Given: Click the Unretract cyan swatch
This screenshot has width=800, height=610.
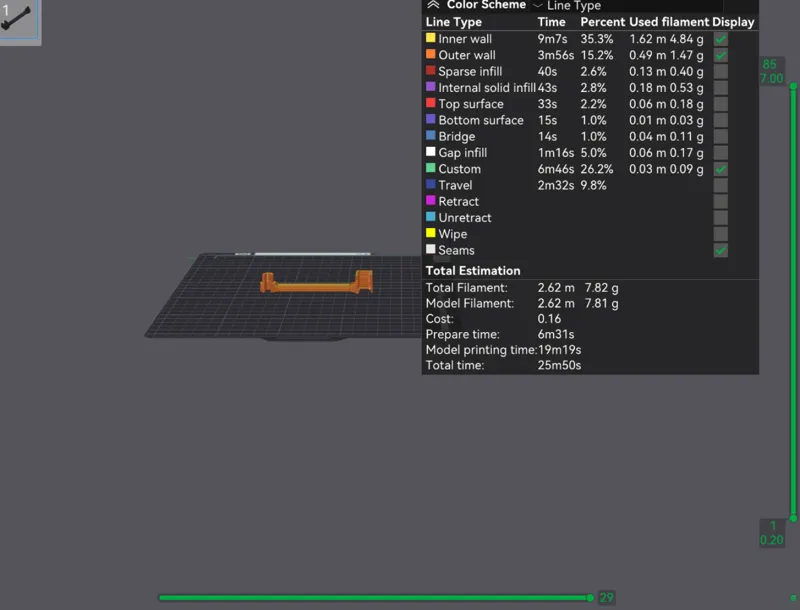Looking at the screenshot, I should (x=431, y=217).
